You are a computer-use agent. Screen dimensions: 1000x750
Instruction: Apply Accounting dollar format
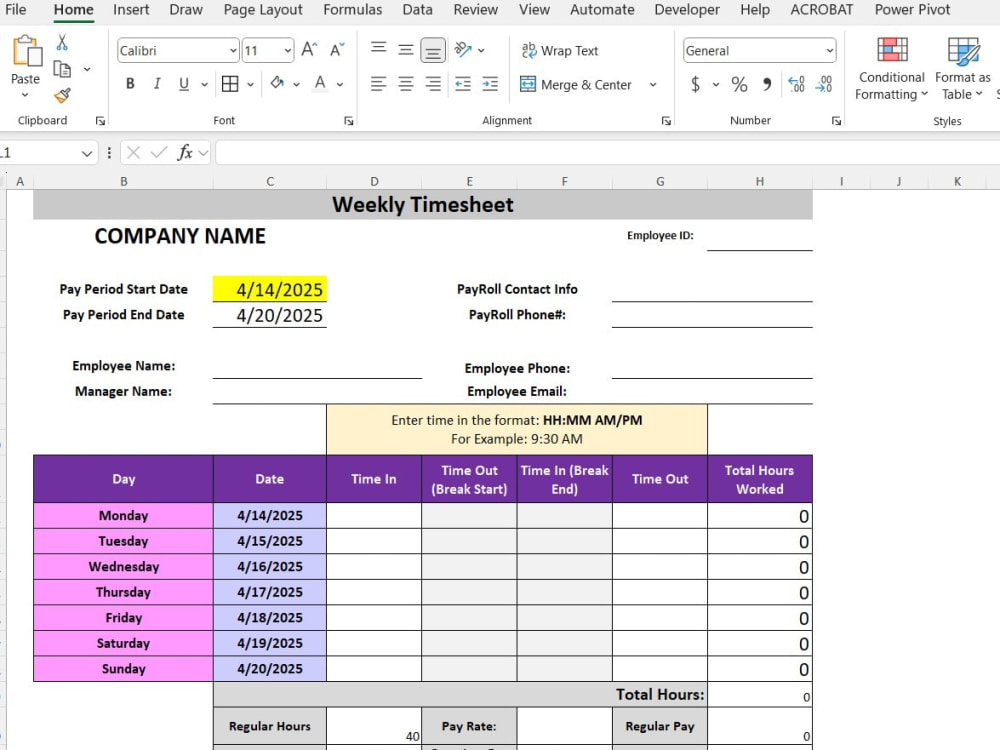tap(696, 84)
